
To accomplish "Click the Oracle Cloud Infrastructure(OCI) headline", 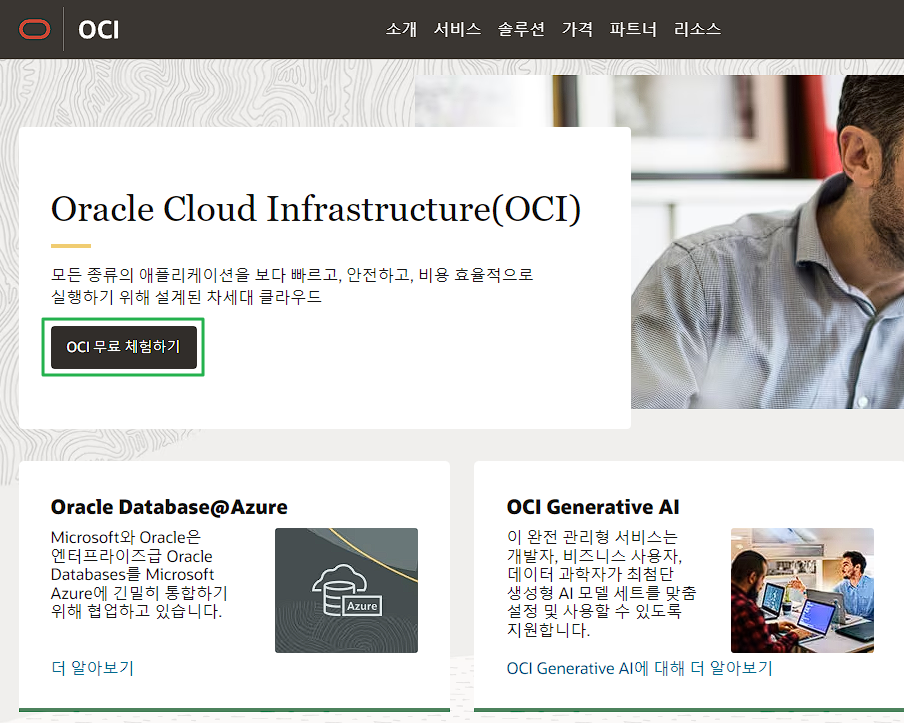I will [x=316, y=208].
